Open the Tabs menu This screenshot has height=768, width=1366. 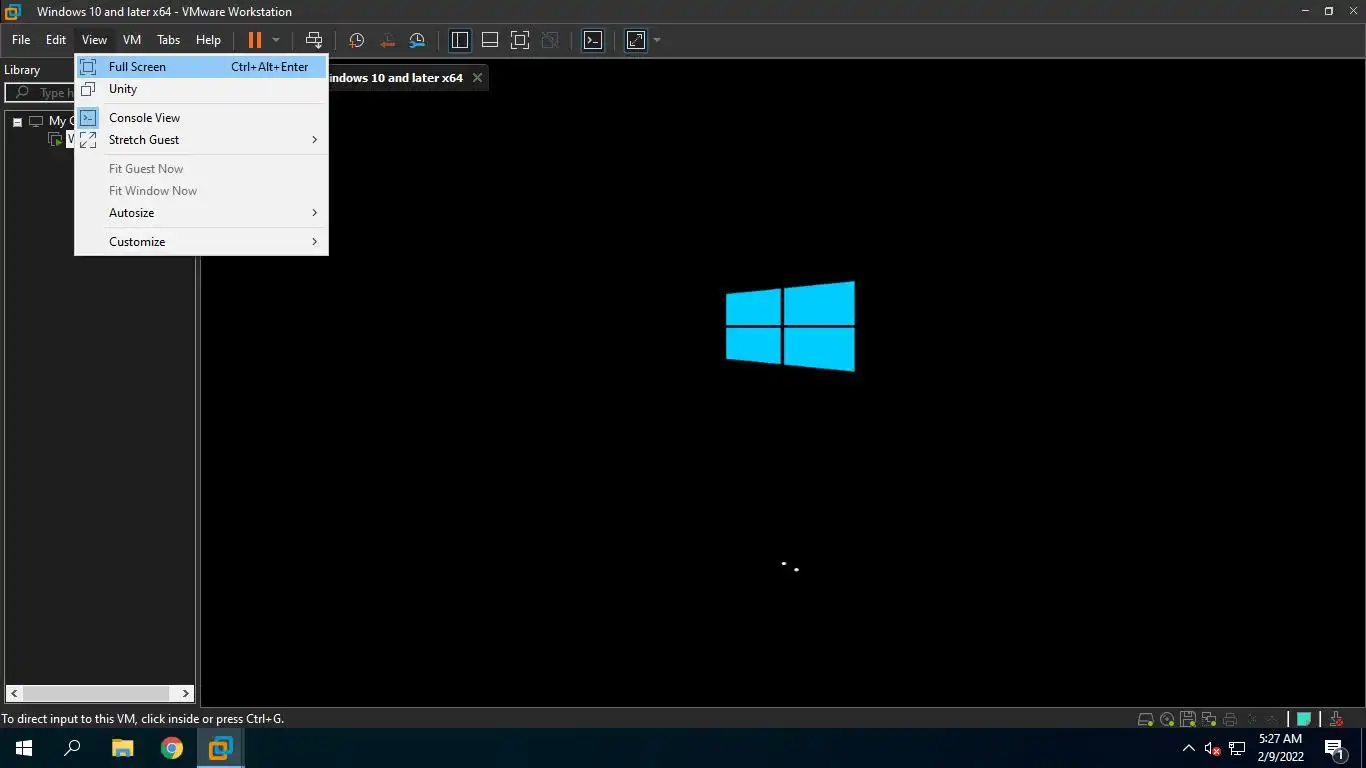[168, 40]
